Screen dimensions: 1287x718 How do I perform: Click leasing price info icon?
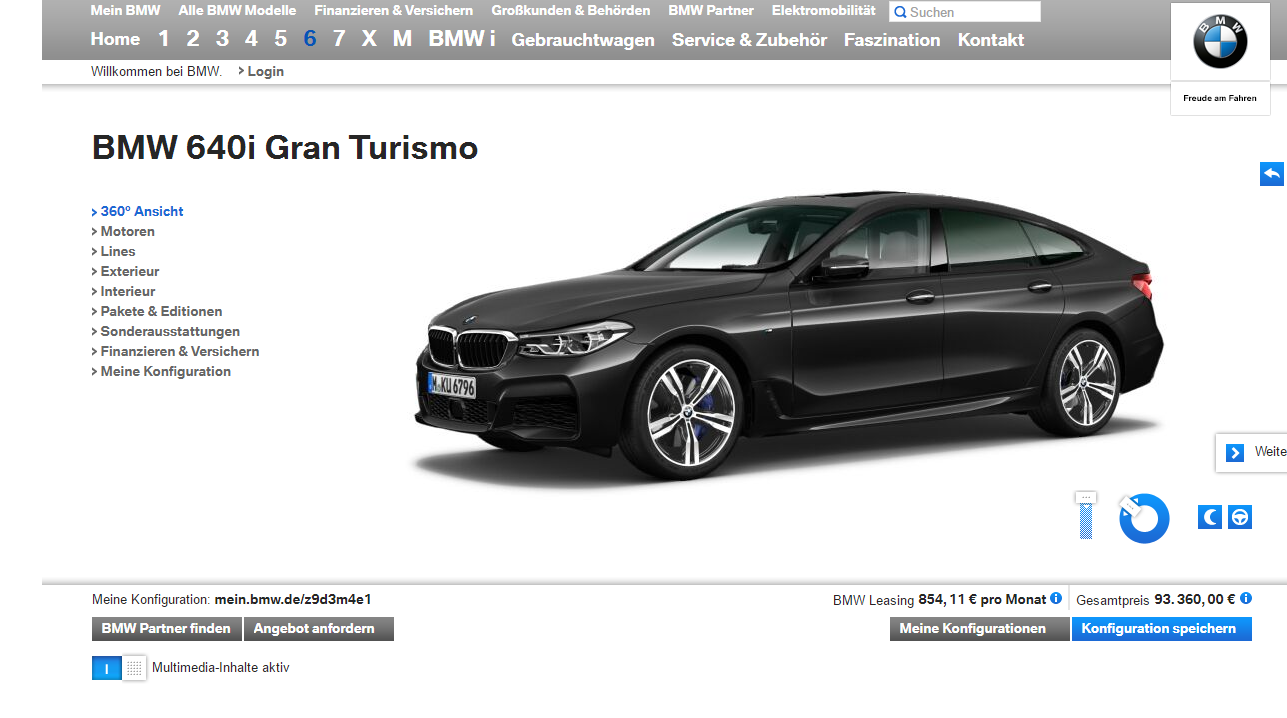tap(1056, 598)
